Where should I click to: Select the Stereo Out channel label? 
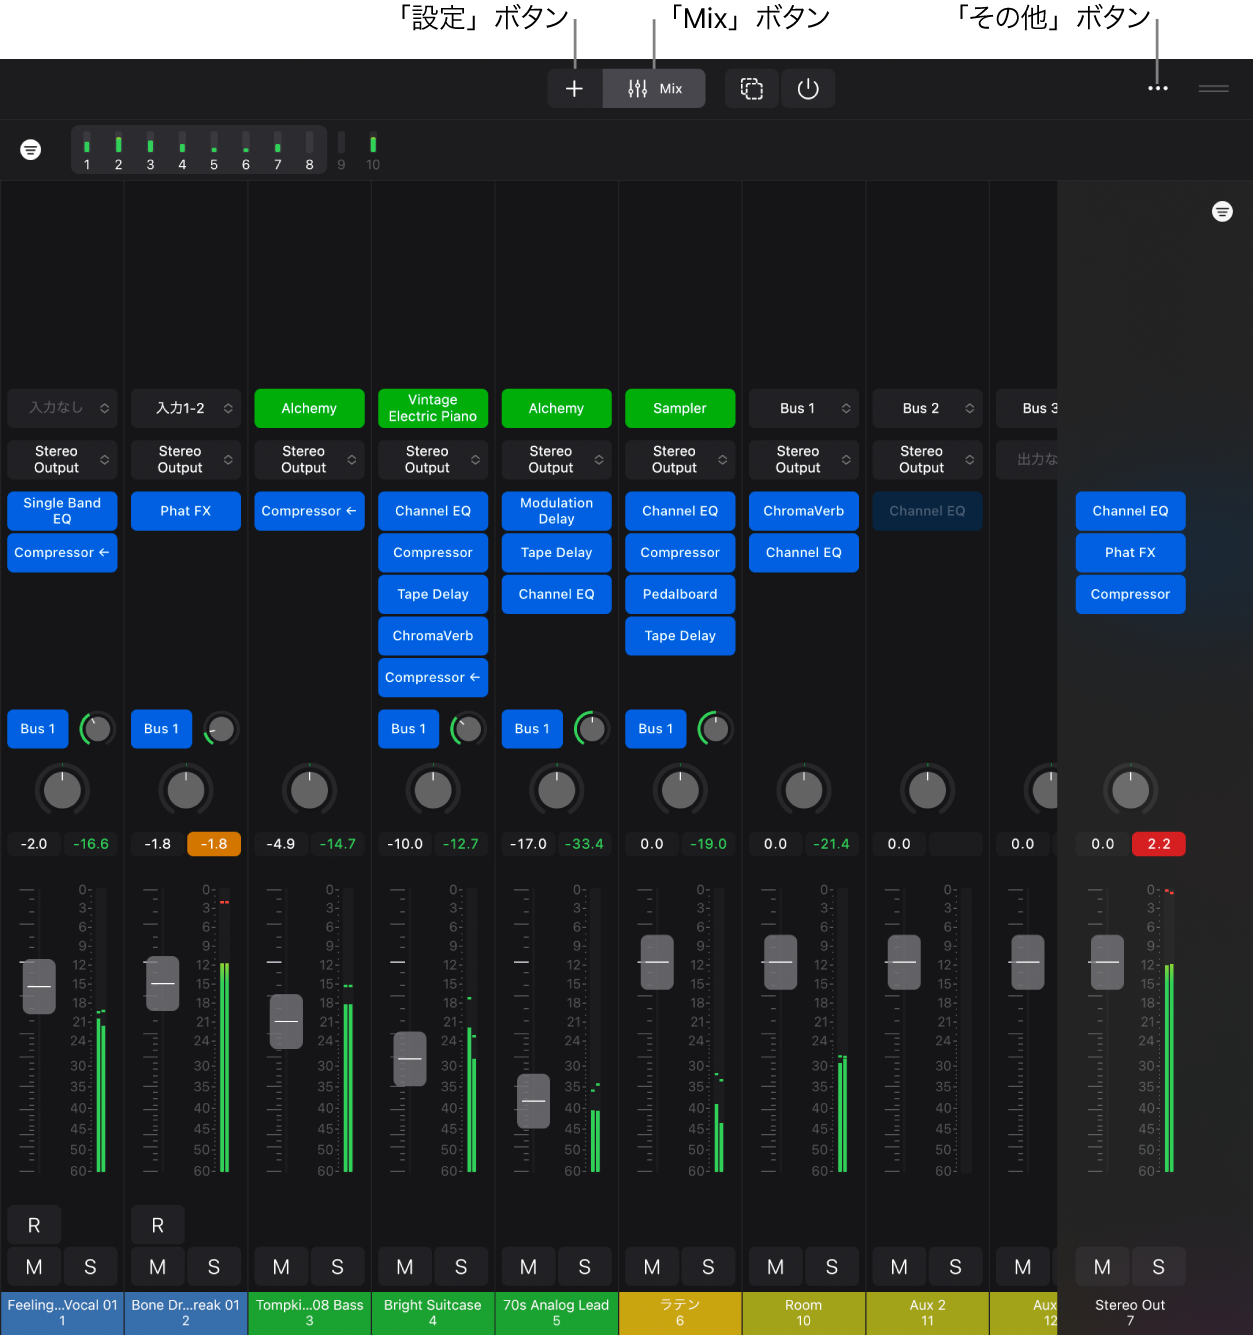(1130, 1312)
